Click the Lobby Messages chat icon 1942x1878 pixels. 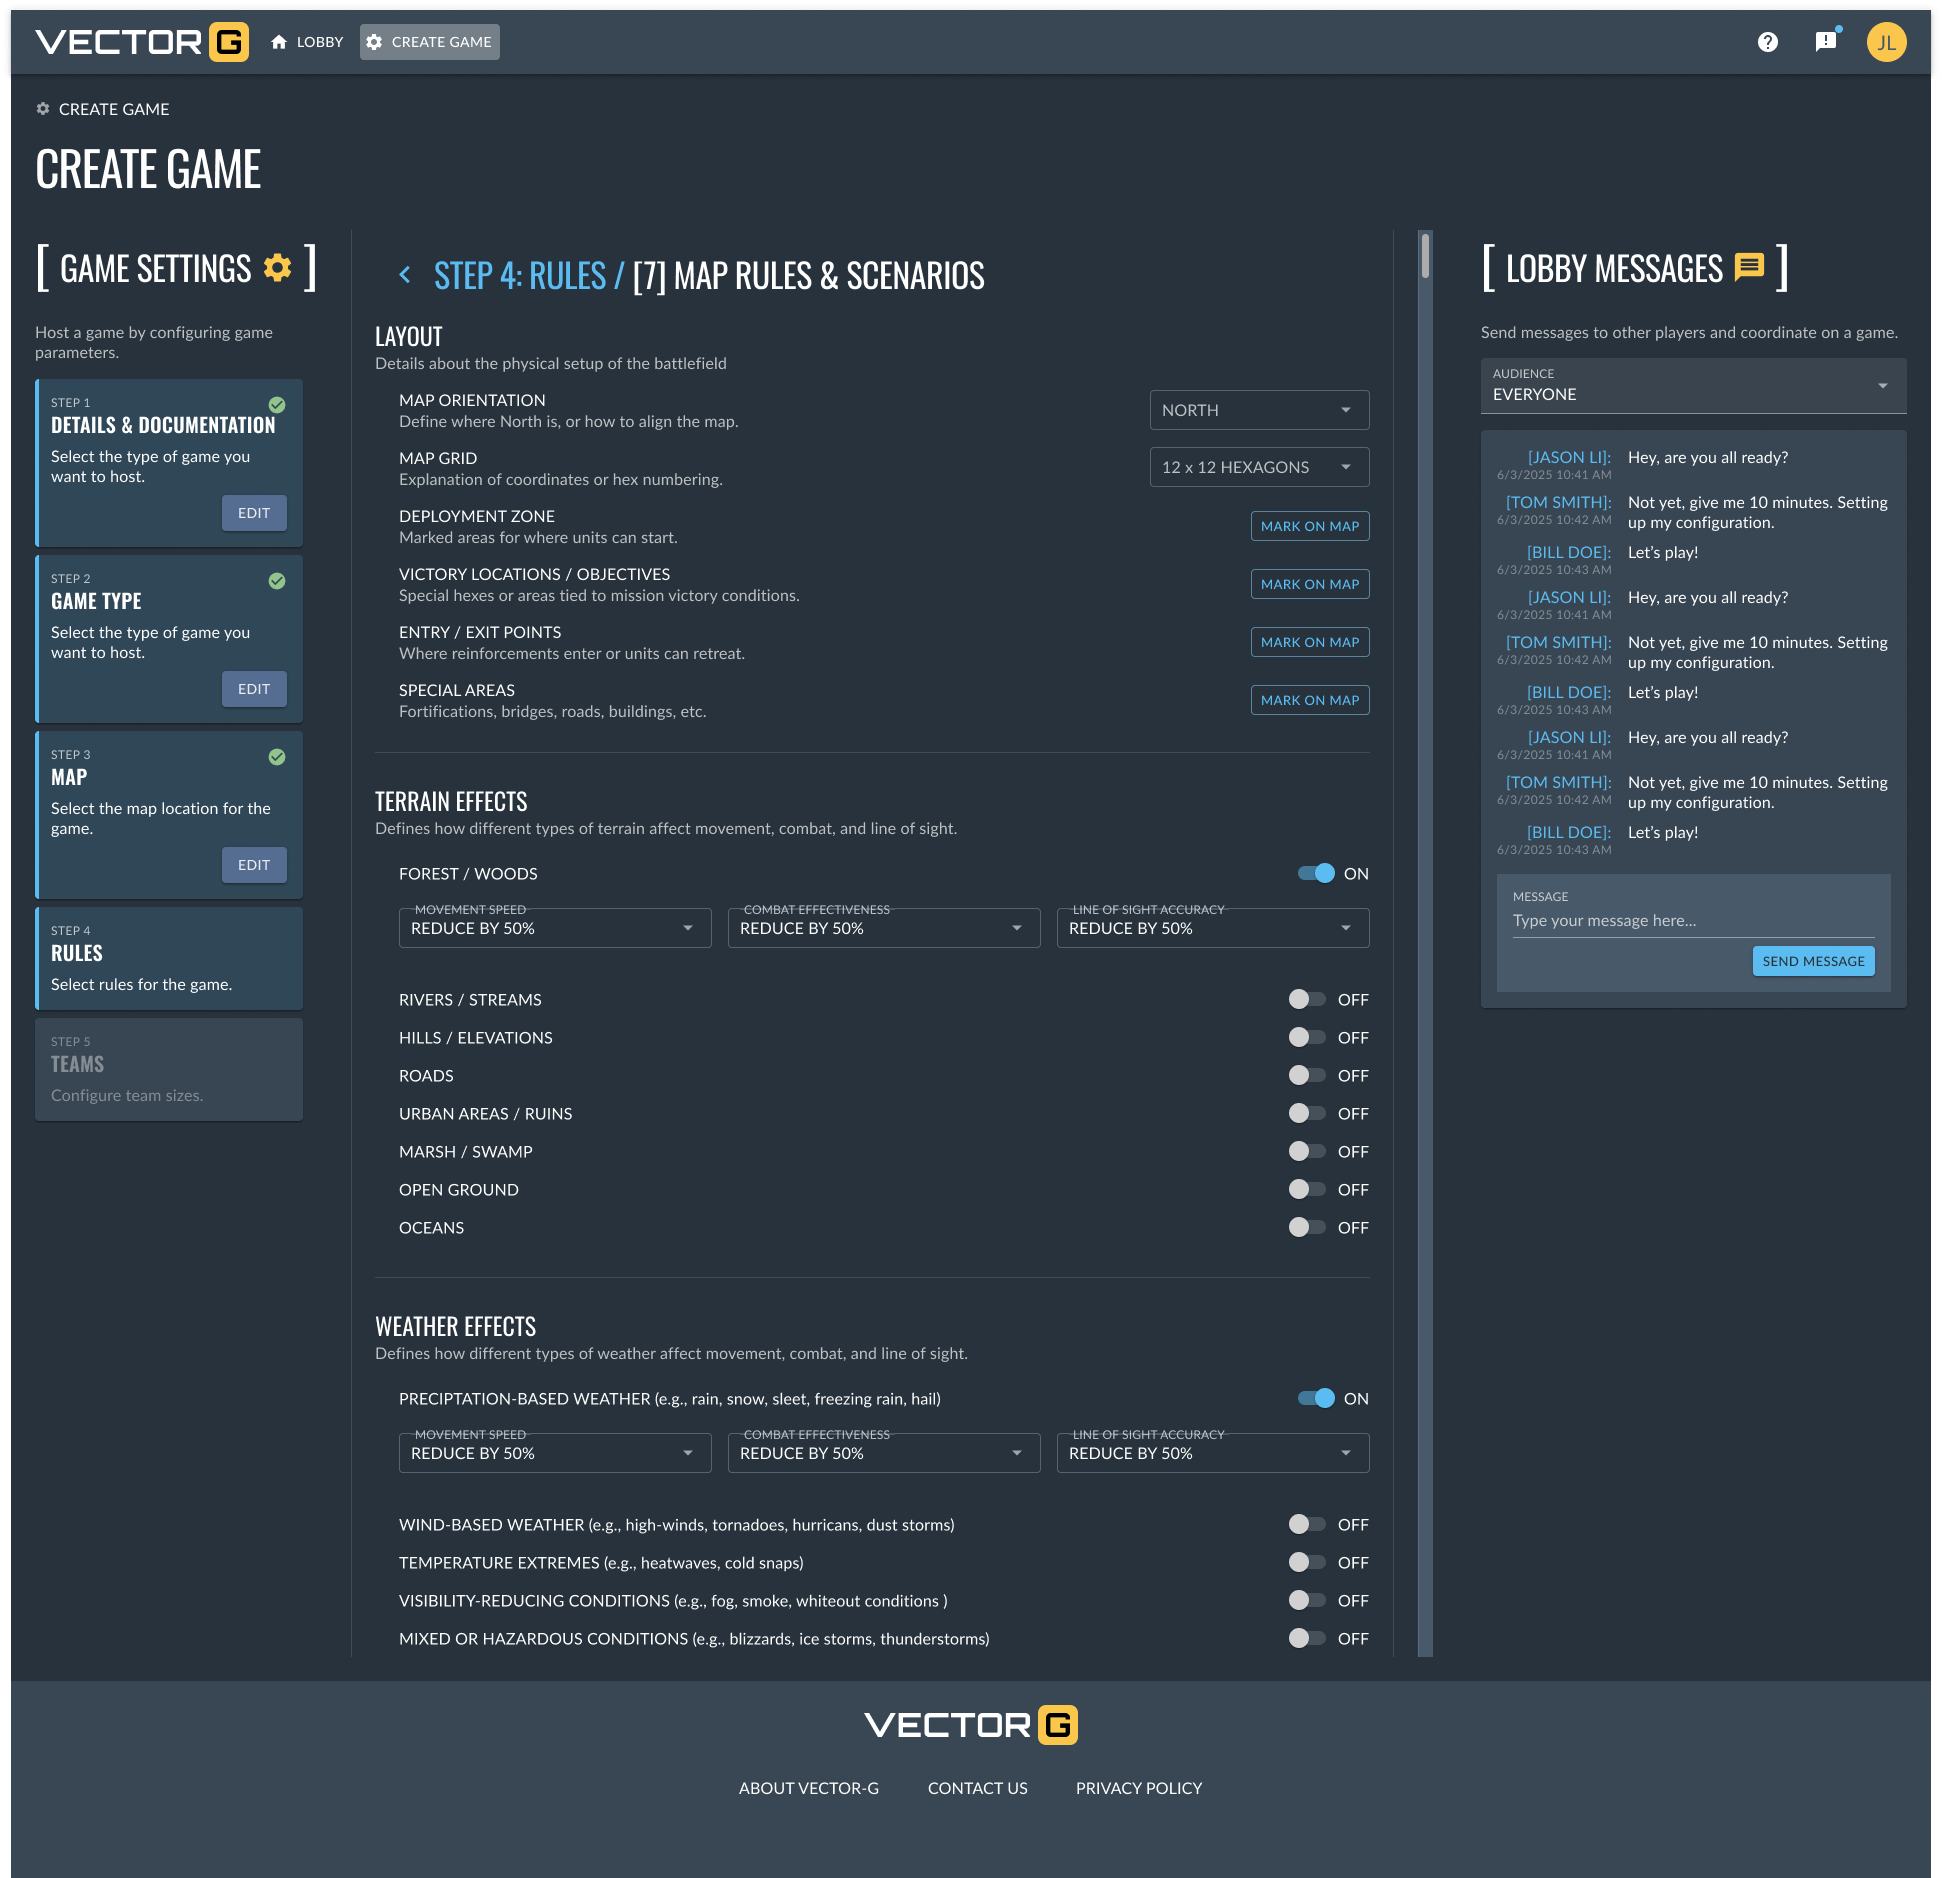tap(1749, 268)
